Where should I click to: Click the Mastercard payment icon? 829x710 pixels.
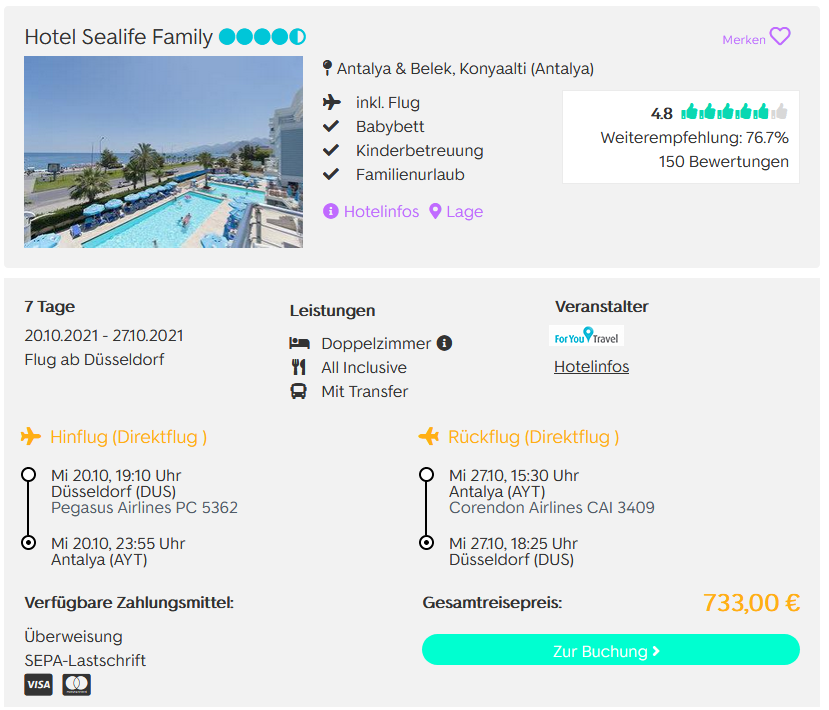pyautogui.click(x=77, y=685)
